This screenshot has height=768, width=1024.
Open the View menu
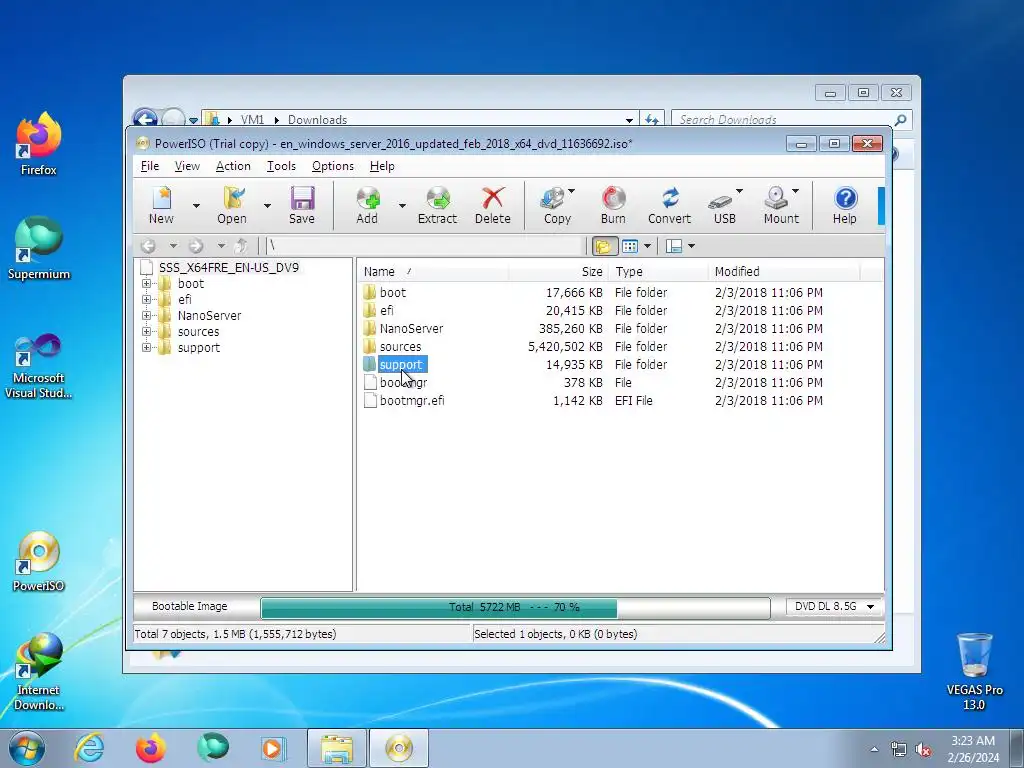pos(187,166)
